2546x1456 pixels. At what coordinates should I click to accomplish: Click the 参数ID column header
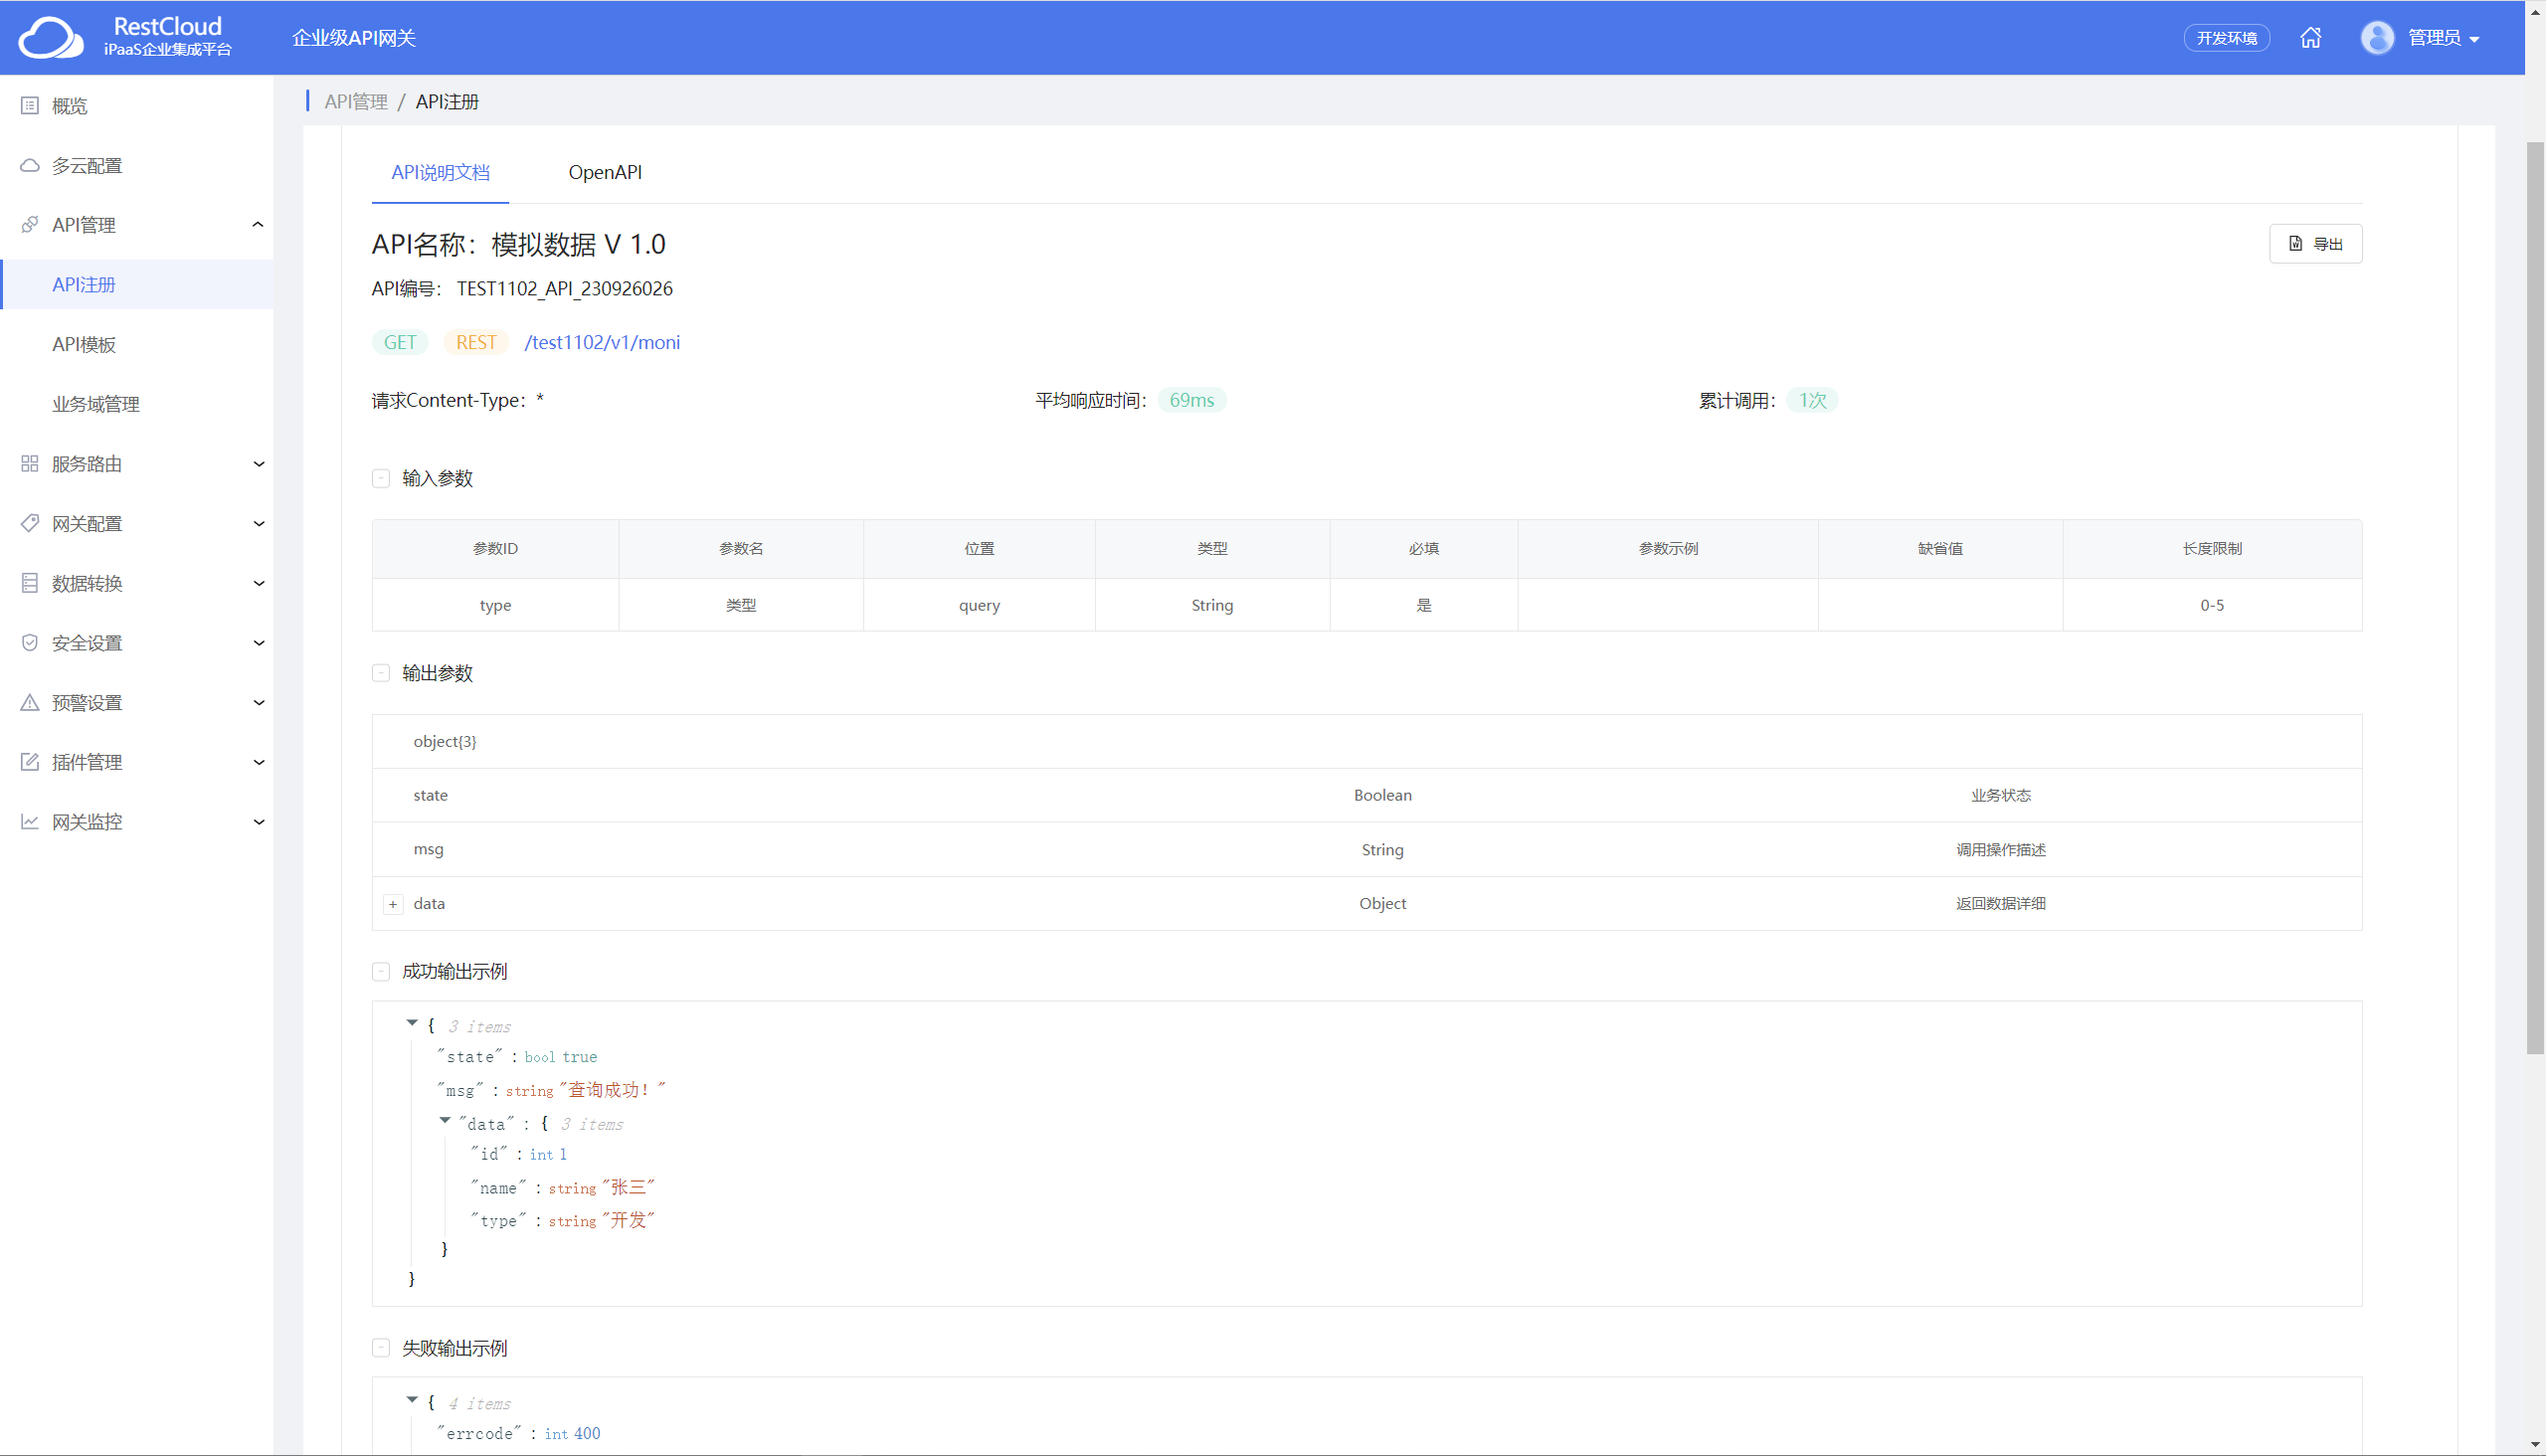click(495, 549)
